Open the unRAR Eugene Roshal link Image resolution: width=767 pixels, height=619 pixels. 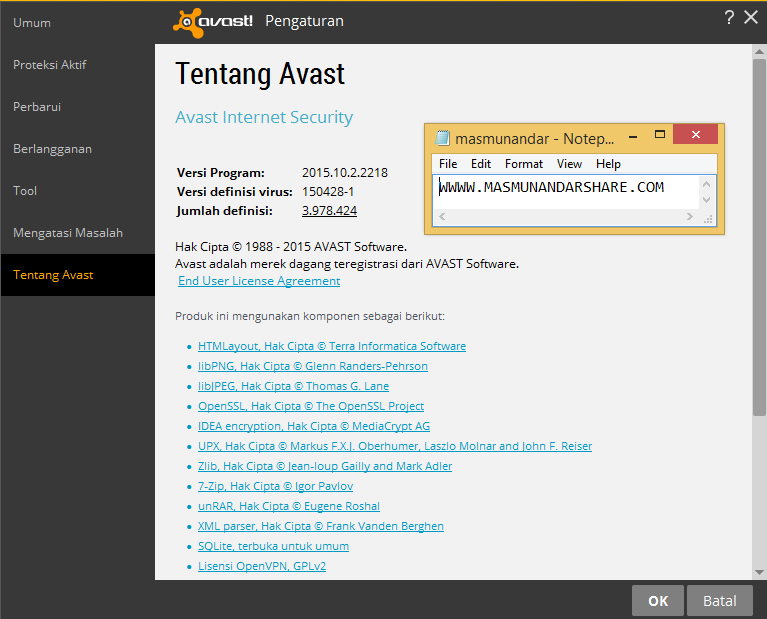click(x=289, y=506)
